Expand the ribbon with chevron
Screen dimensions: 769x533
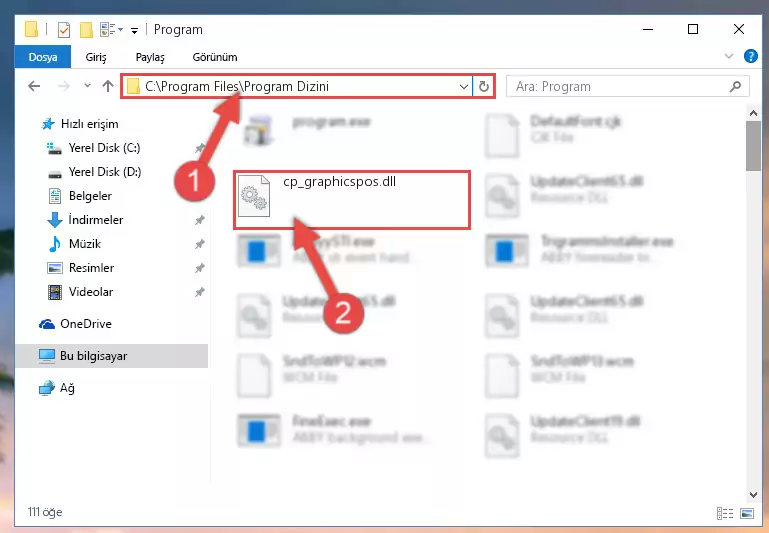729,56
